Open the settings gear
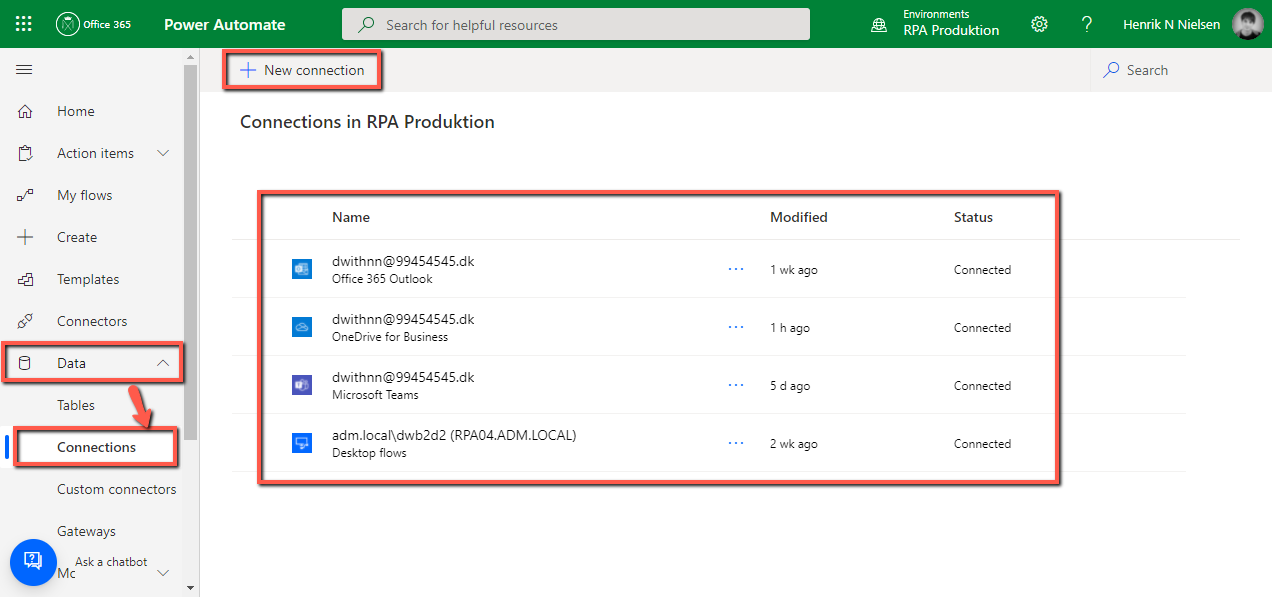 [x=1039, y=24]
